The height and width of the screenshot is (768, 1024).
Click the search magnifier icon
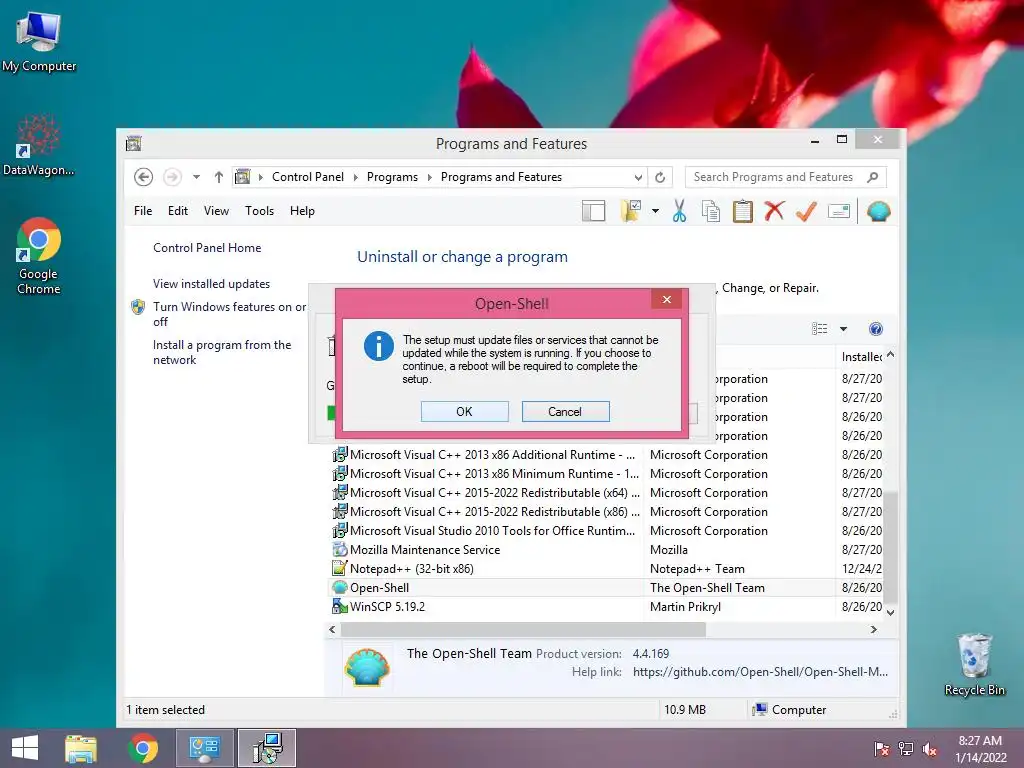coord(872,177)
